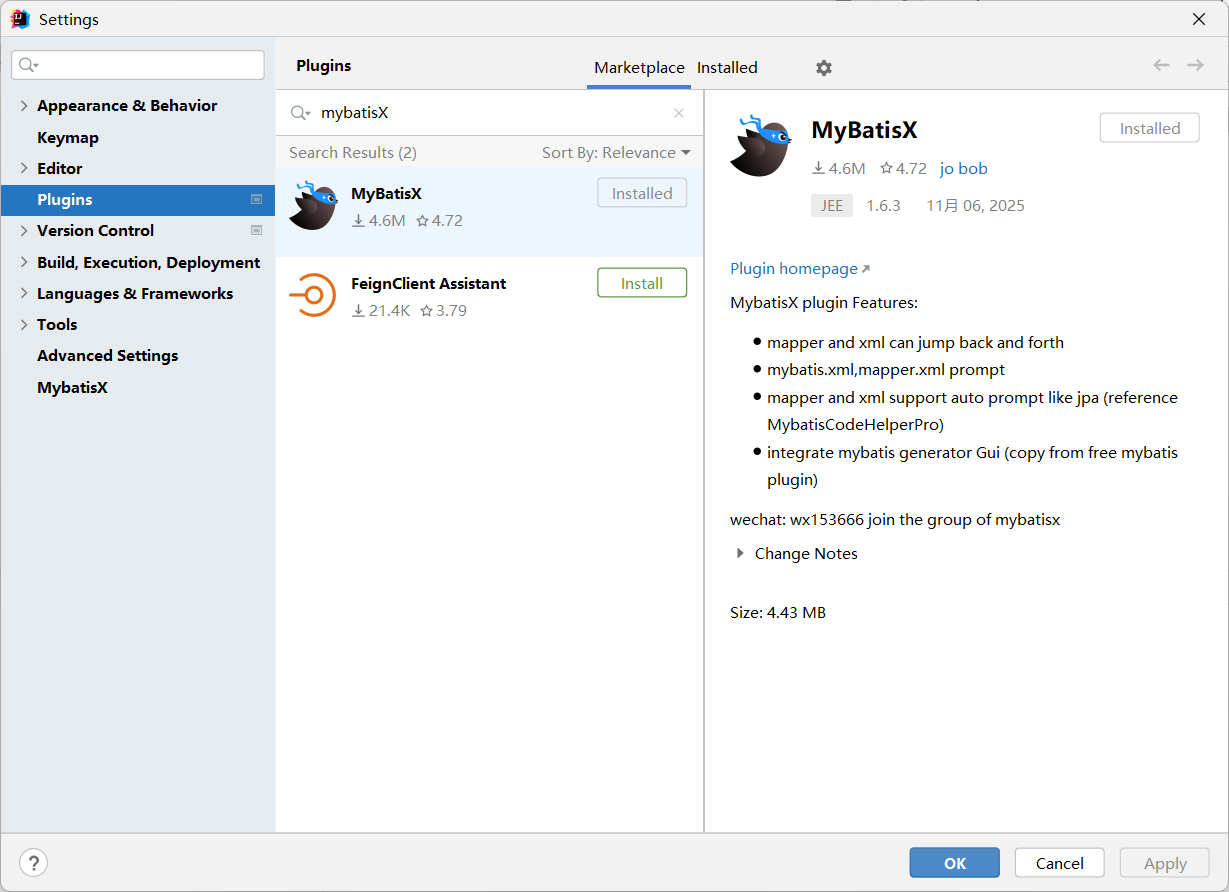Clear the plugin search field with X
Screen dimensions: 1229x892
click(x=679, y=113)
